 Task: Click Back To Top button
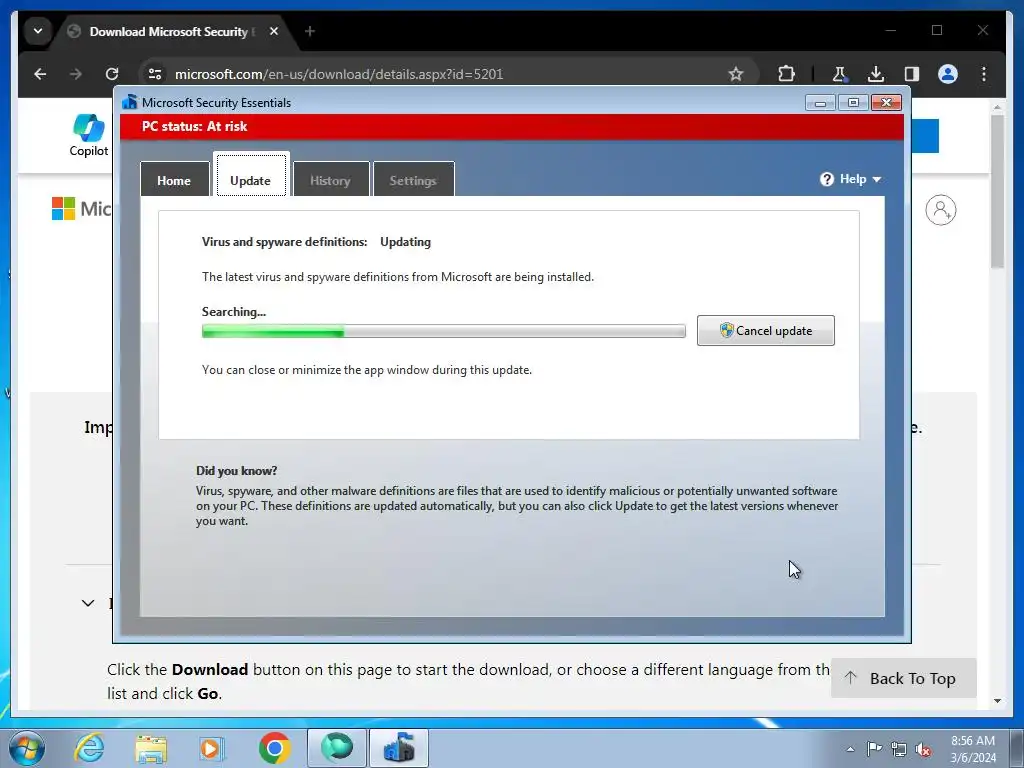(903, 679)
